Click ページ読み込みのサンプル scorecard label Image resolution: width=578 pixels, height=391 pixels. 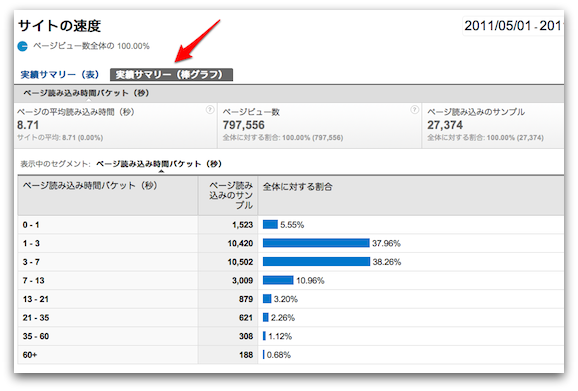(476, 112)
